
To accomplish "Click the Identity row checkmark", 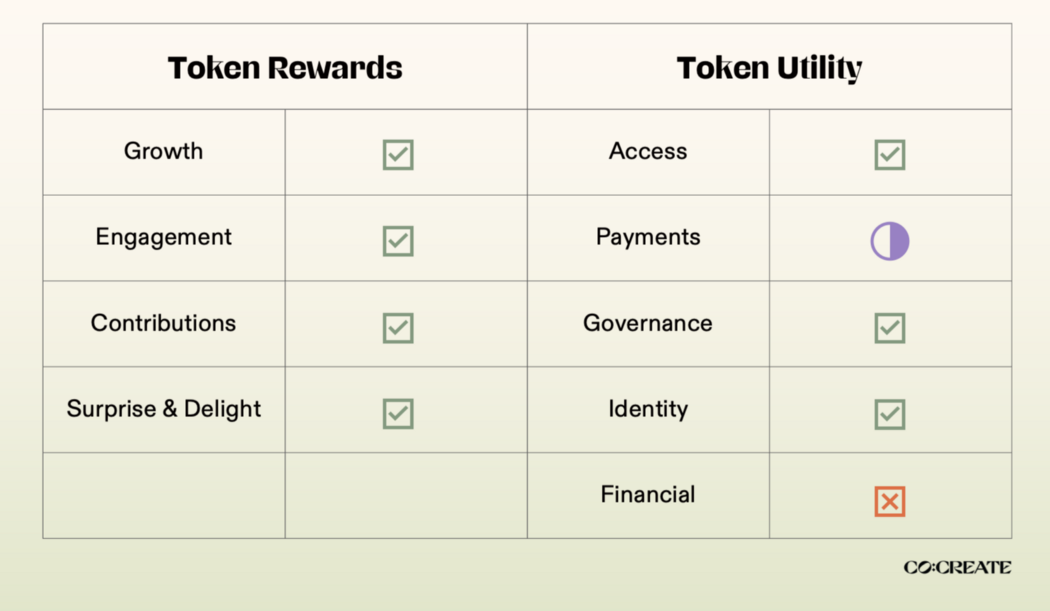I will 889,414.
